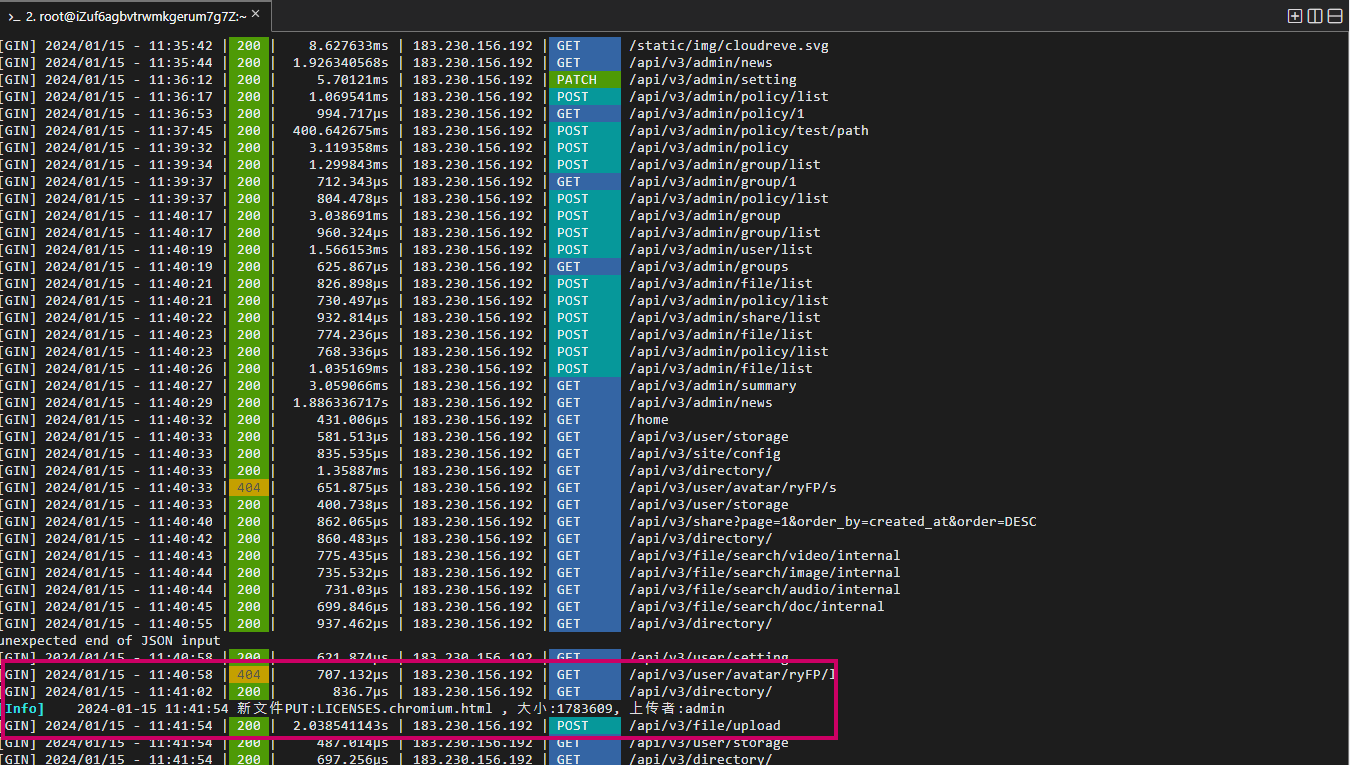Split the terminal into stacked rows
This screenshot has width=1350, height=765.
point(1335,15)
